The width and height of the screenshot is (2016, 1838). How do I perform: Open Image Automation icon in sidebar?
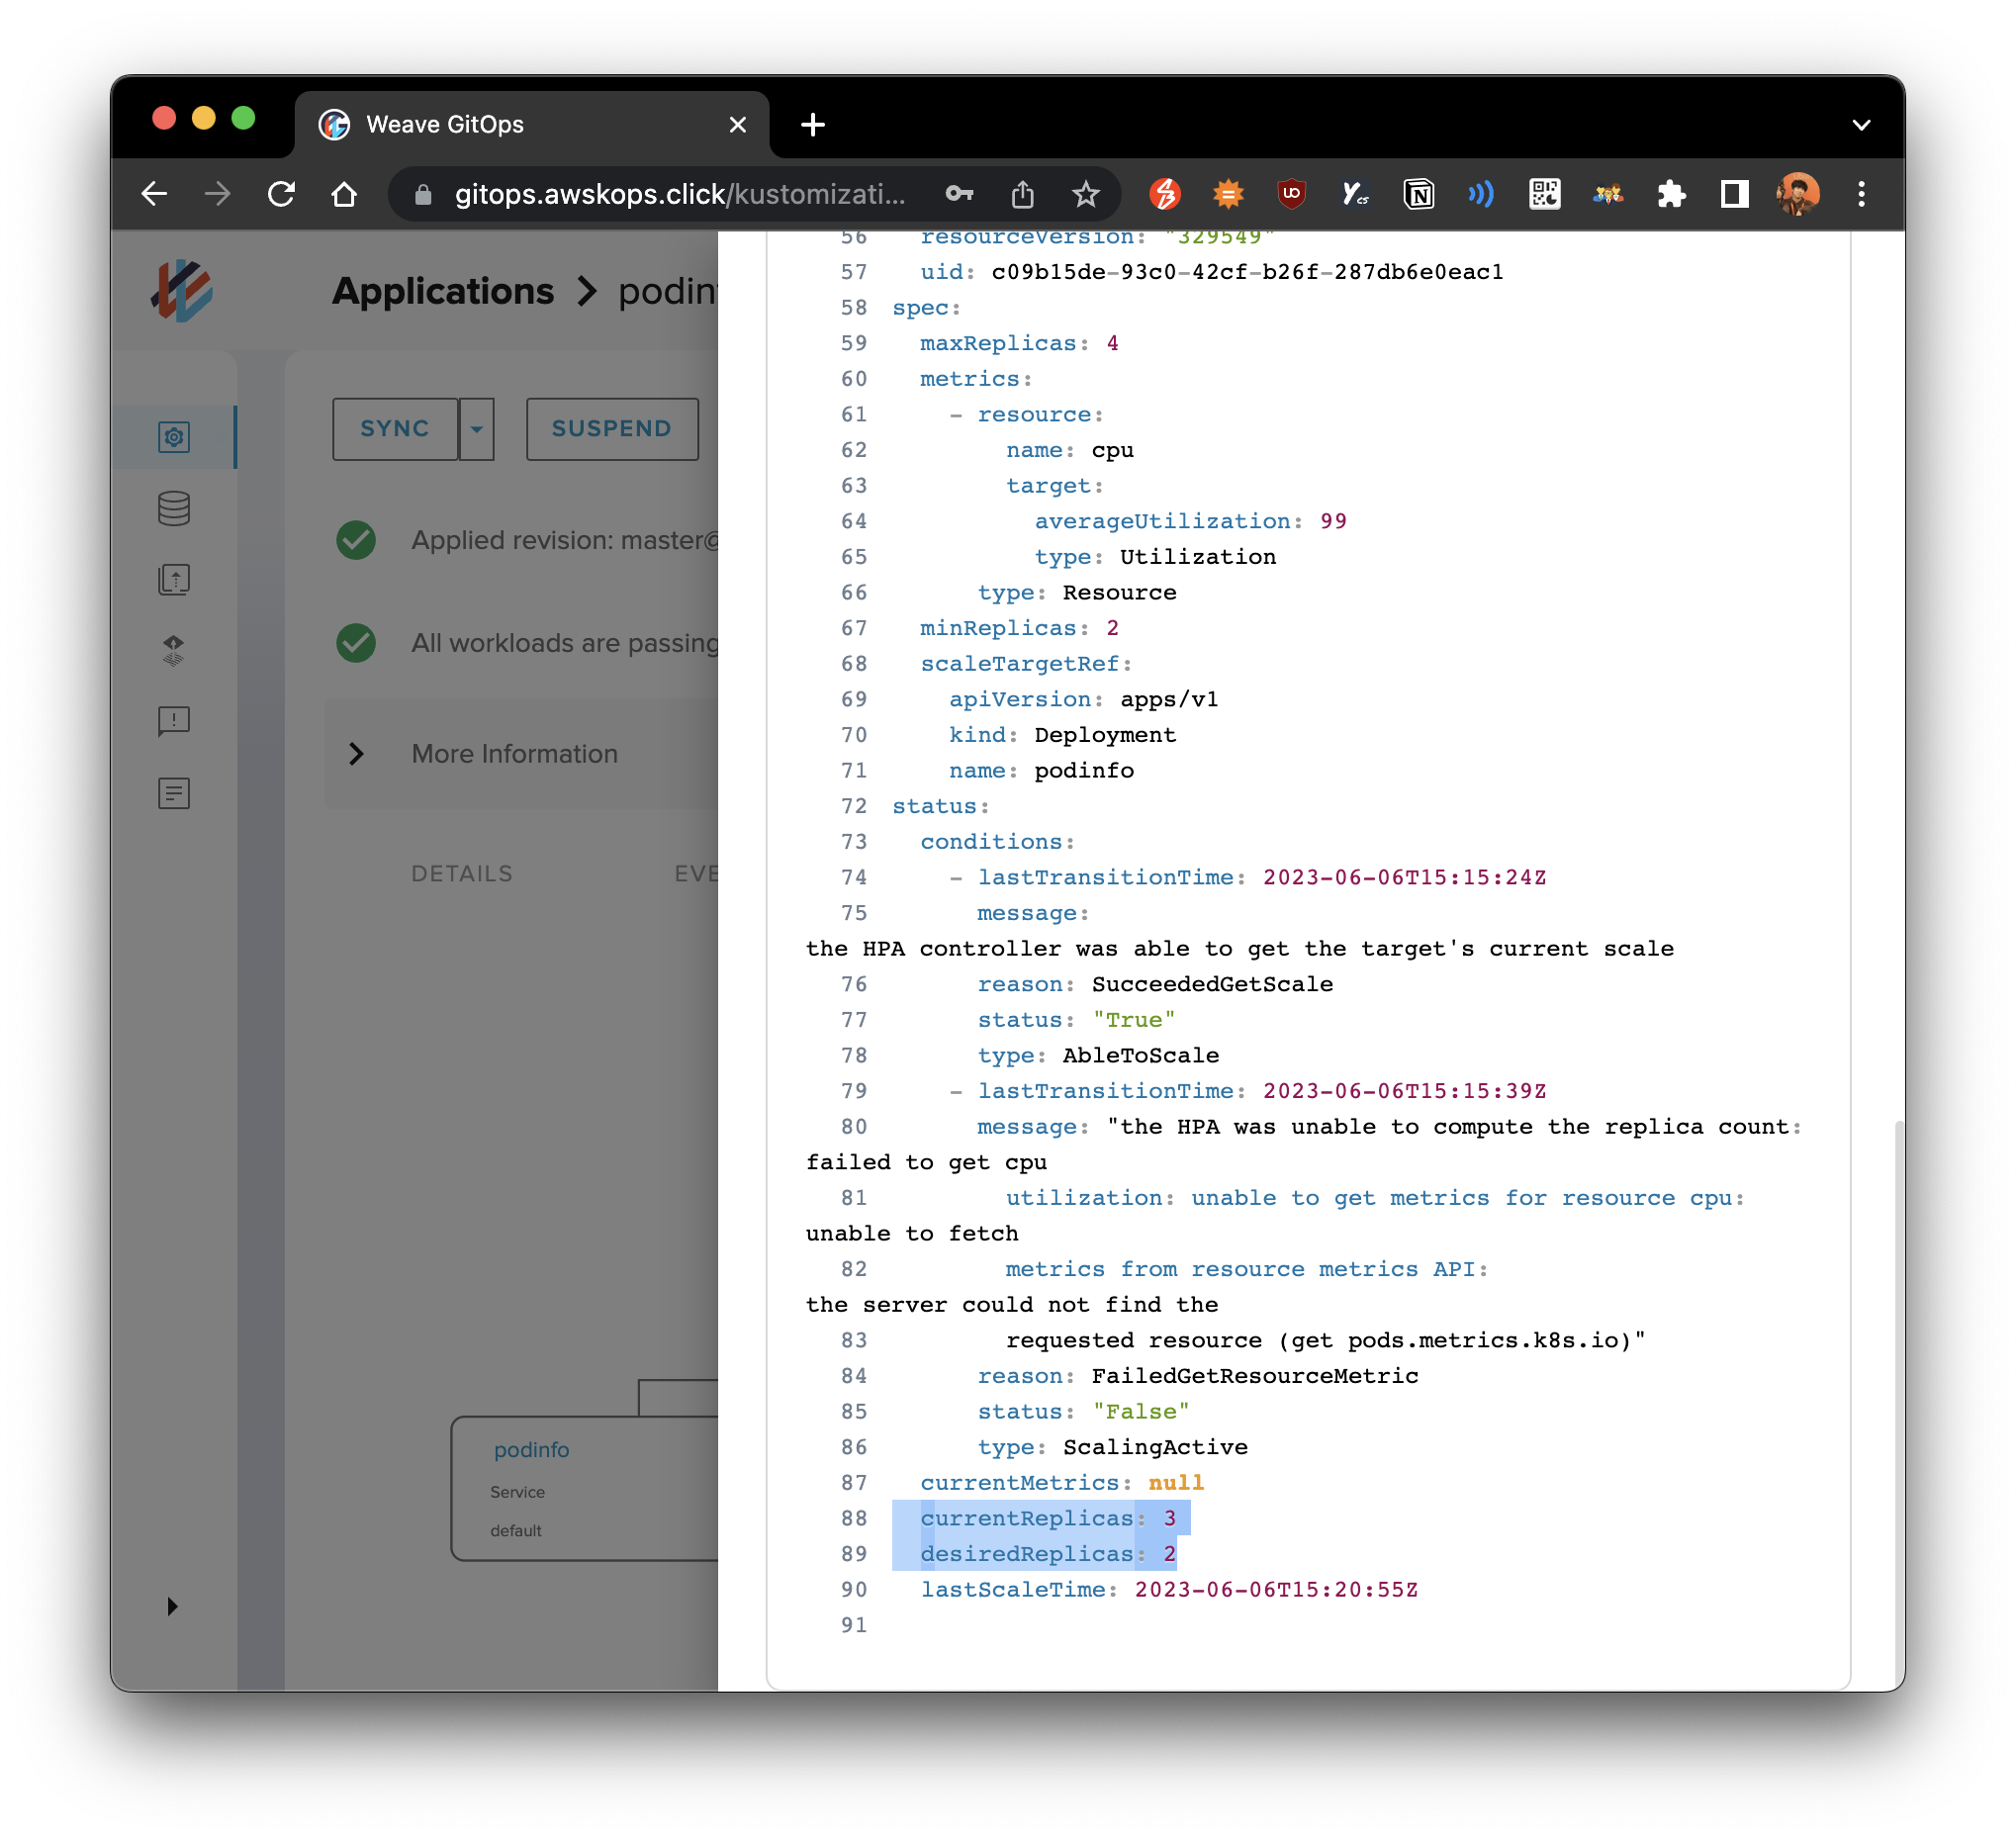click(174, 579)
